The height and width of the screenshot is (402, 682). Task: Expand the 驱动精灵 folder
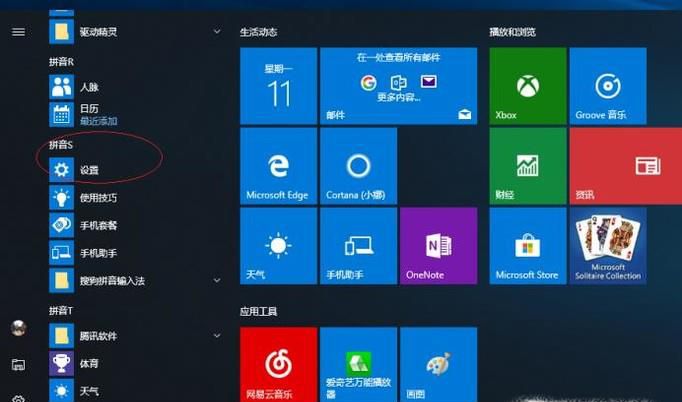tap(216, 32)
